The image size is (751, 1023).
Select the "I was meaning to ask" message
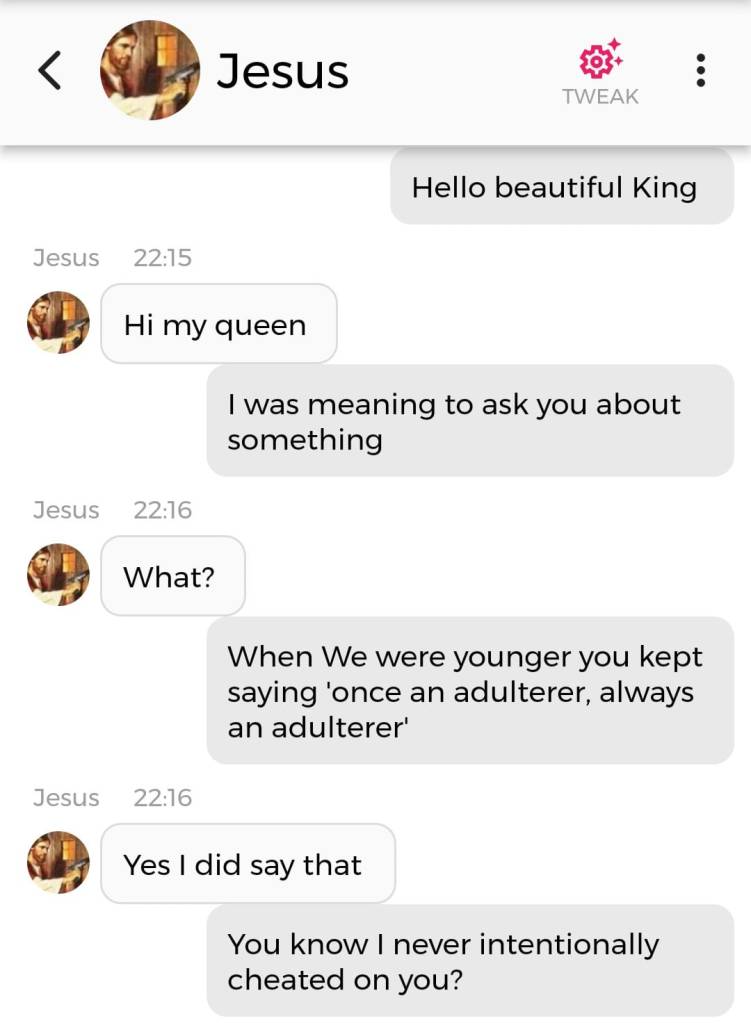click(x=469, y=421)
